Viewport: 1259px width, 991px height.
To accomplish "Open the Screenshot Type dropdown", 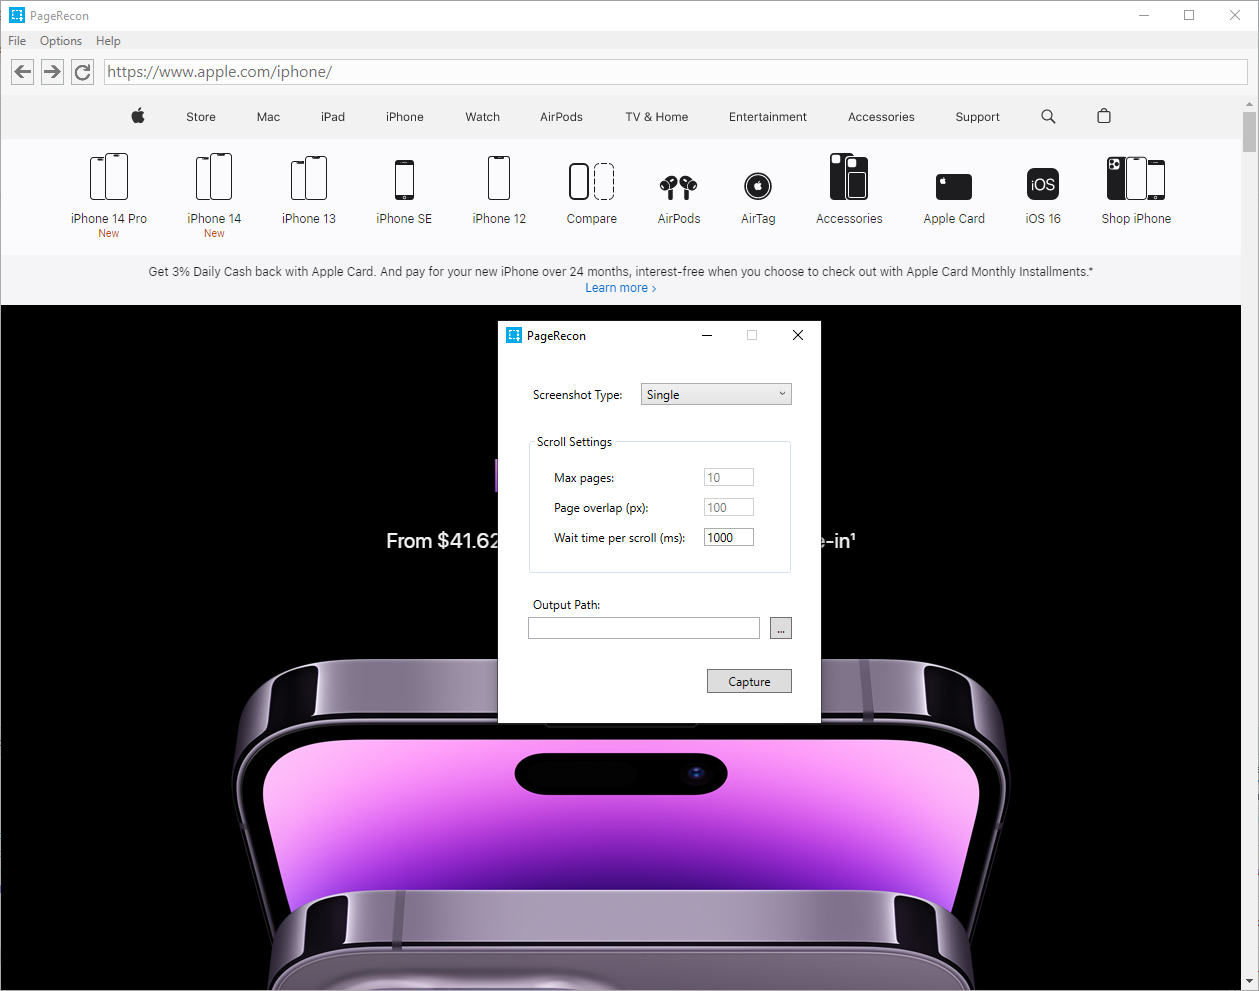I will [716, 394].
